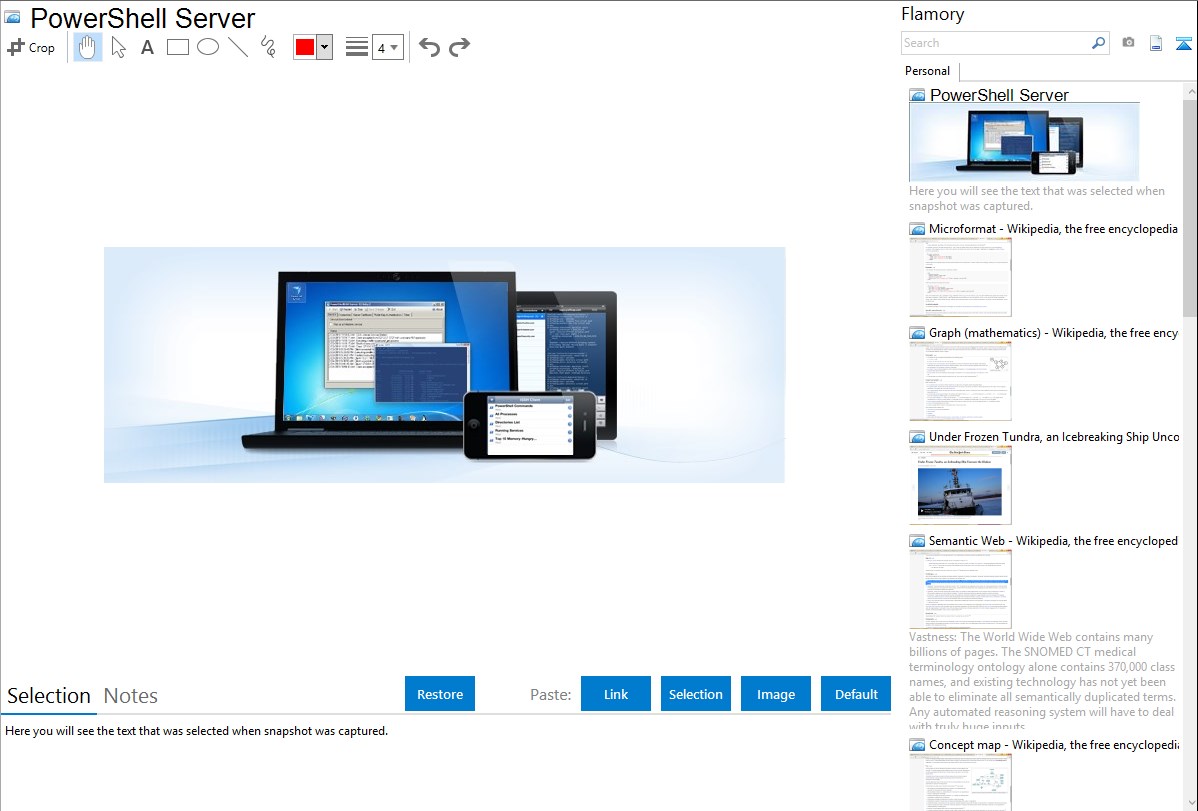
Task: Click the selection text in the bottom pane
Action: tap(196, 731)
